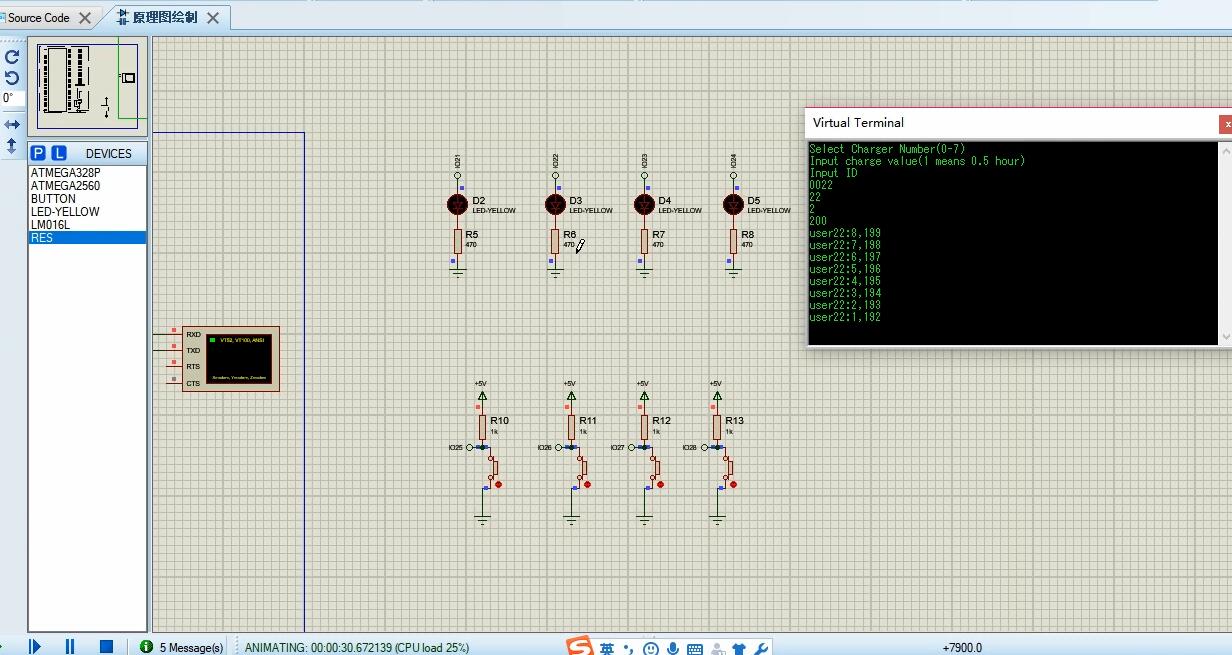Click the schematic overview thumbnail

pyautogui.click(x=88, y=87)
